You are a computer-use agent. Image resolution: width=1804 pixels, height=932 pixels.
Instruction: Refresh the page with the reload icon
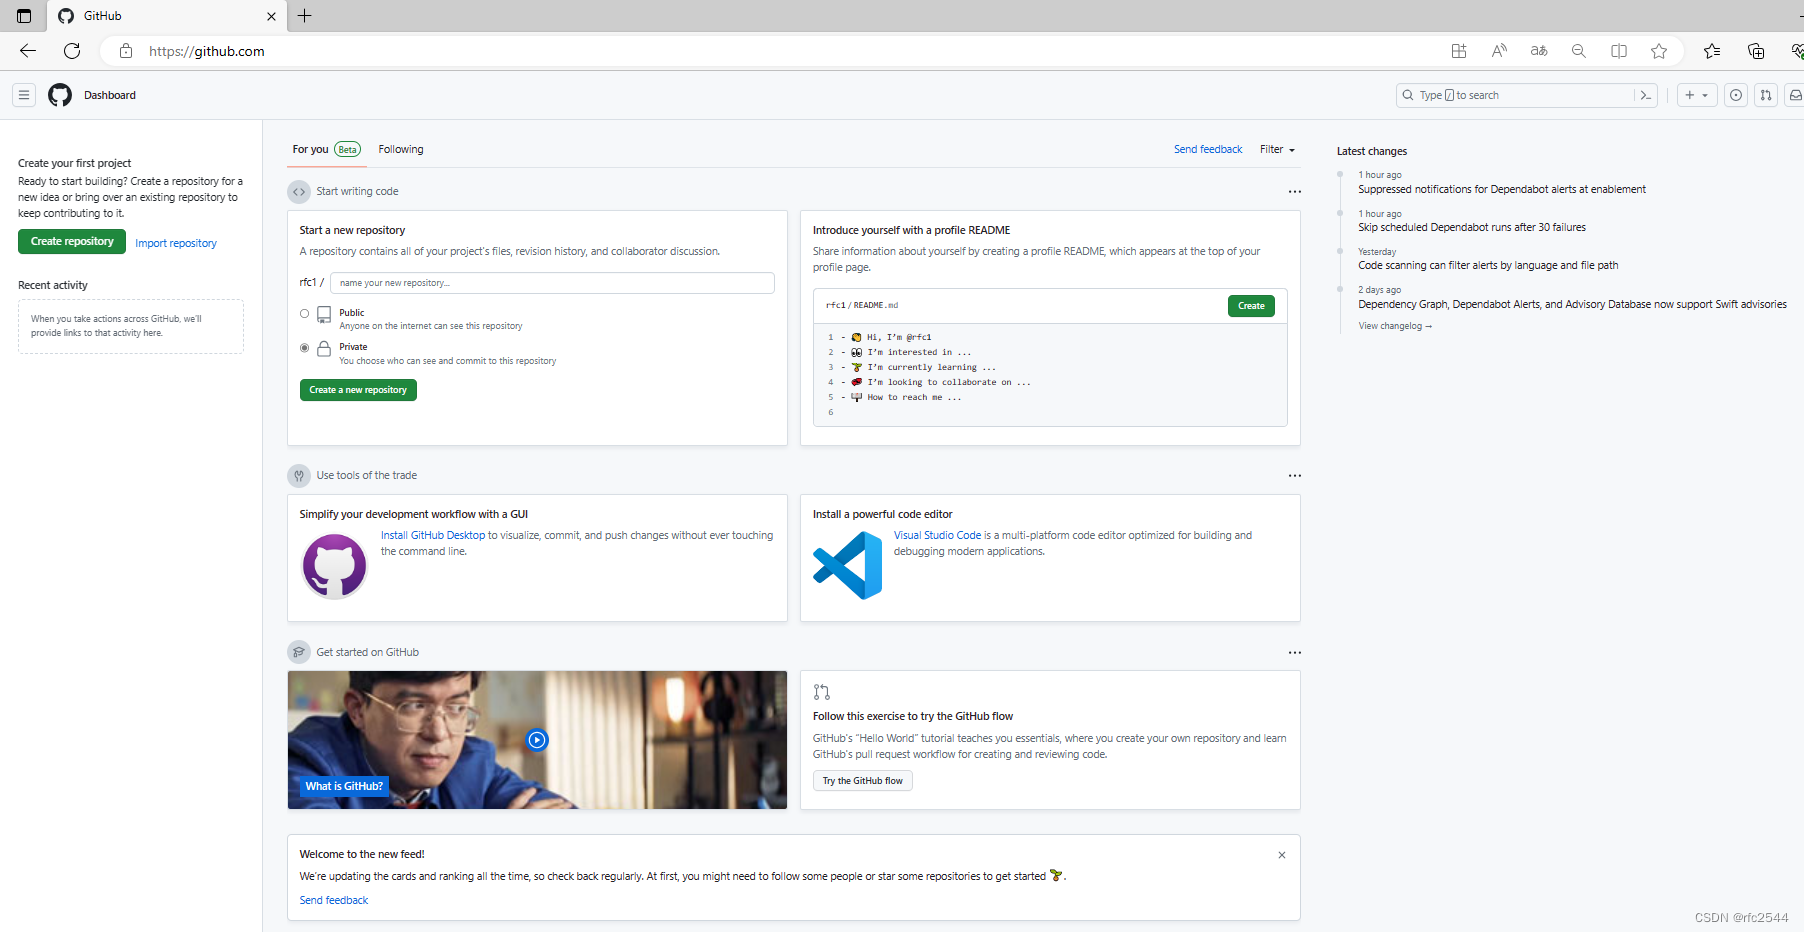click(x=72, y=51)
